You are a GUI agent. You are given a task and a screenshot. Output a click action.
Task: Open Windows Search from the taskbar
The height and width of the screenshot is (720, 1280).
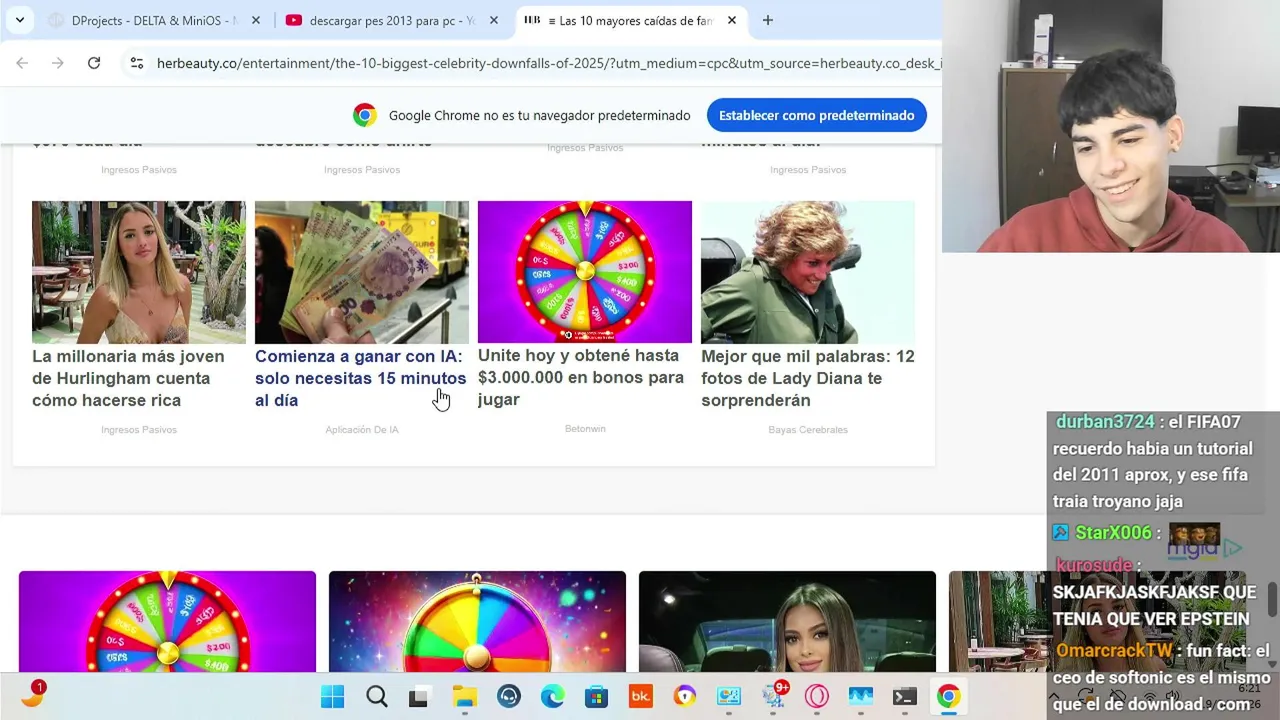point(377,697)
